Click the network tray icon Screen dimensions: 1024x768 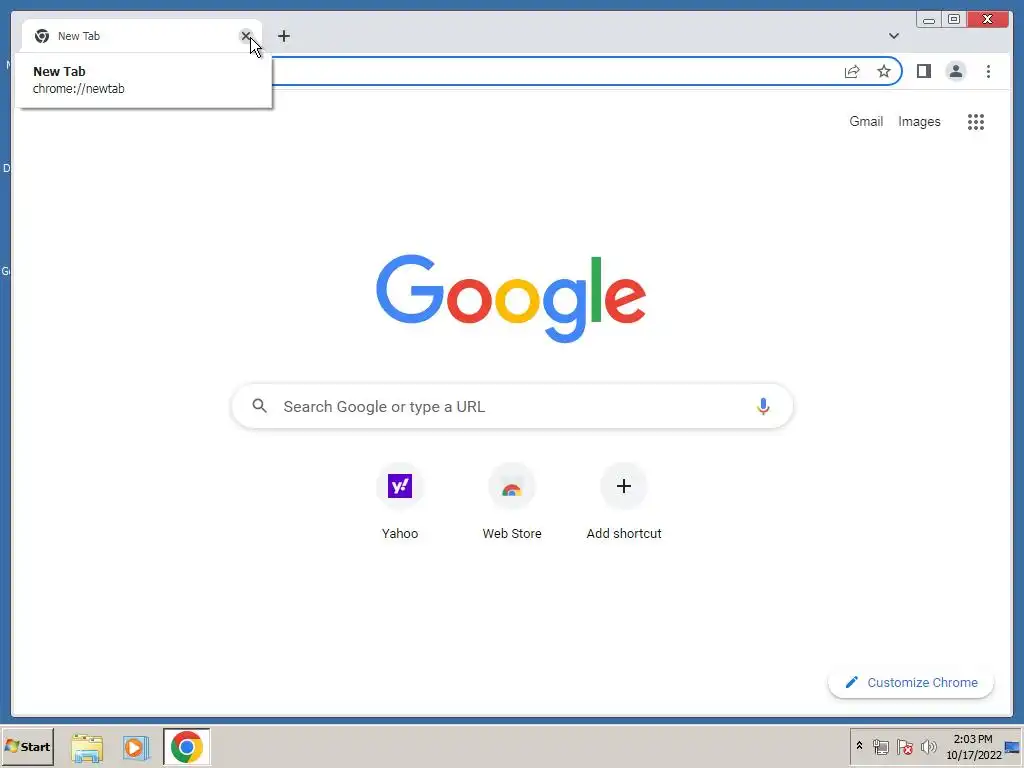880,746
